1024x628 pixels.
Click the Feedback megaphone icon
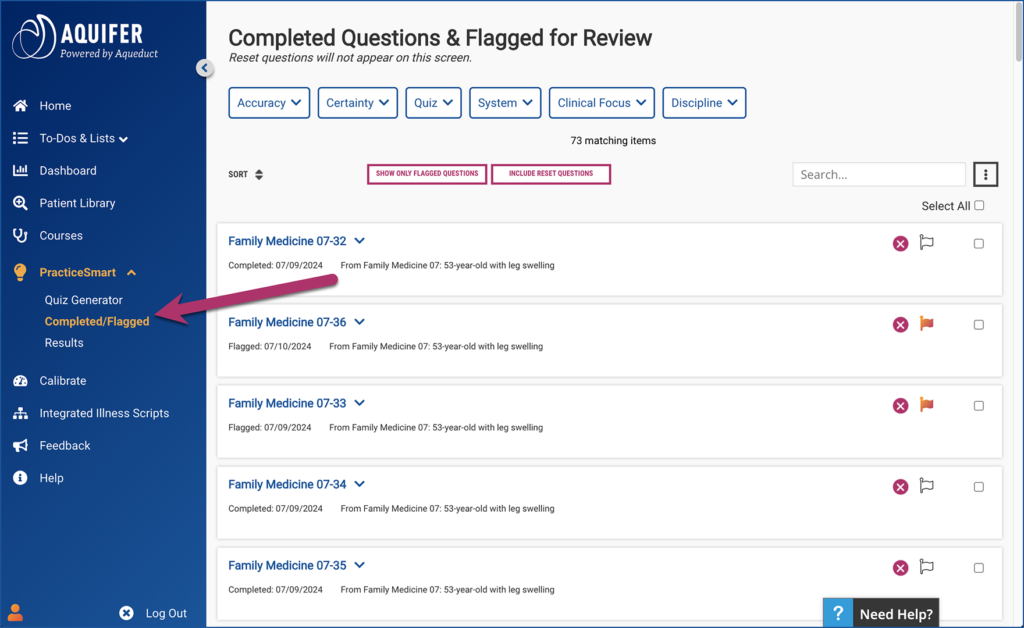tap(22, 445)
